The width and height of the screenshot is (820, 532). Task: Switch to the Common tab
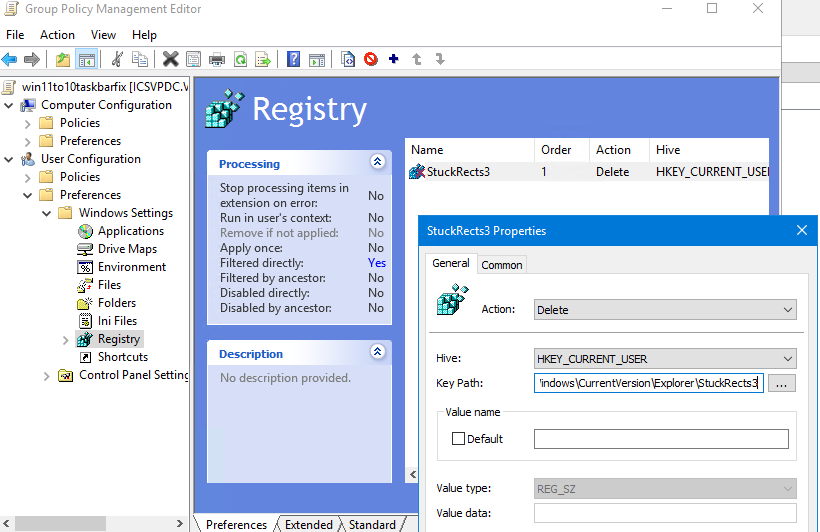coord(502,265)
